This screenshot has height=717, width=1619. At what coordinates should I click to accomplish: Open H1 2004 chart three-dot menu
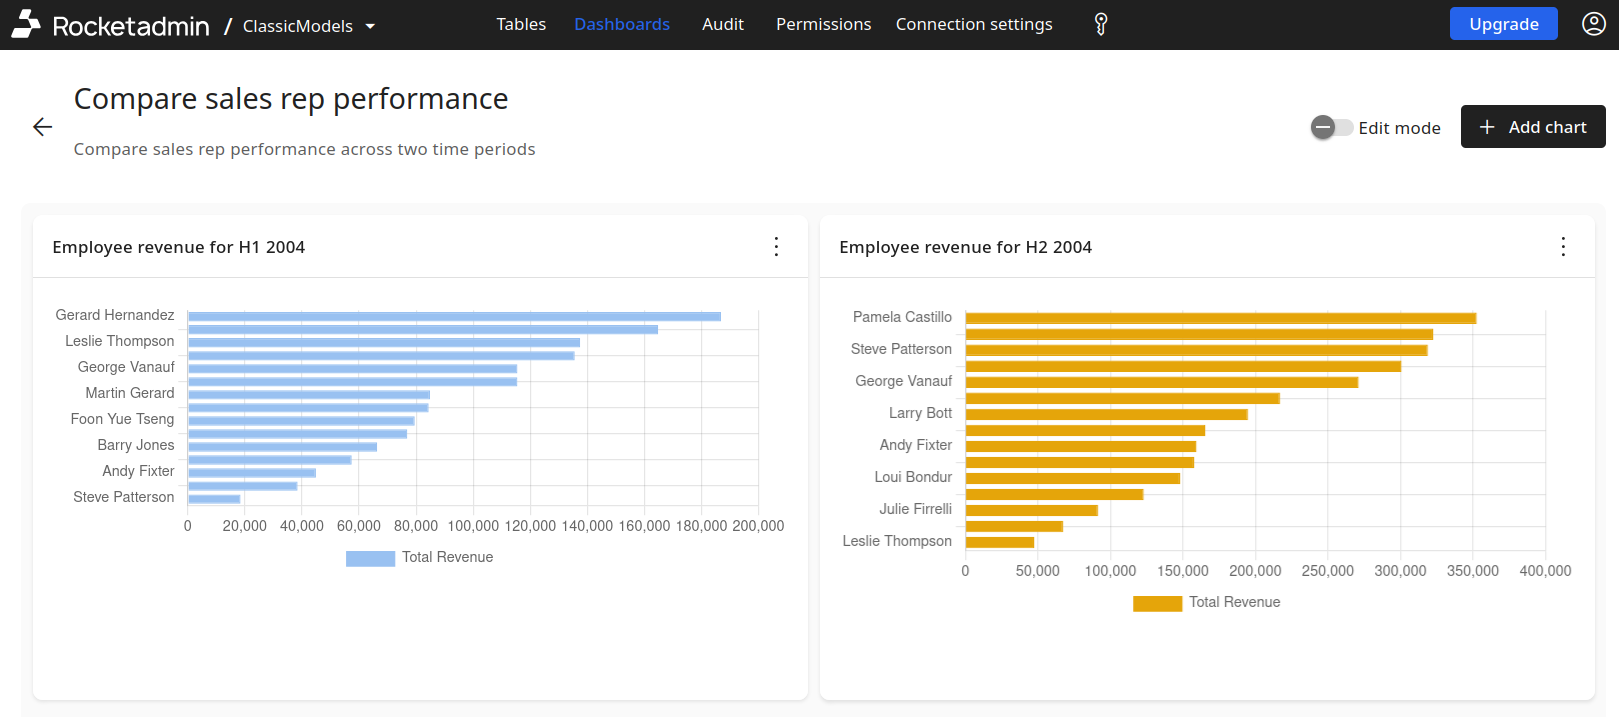pyautogui.click(x=776, y=247)
